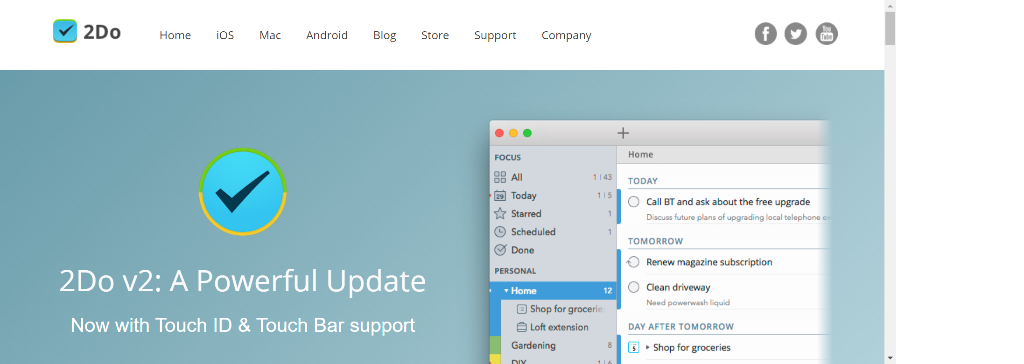
Task: Open the Twitter profile icon
Action: pos(795,34)
